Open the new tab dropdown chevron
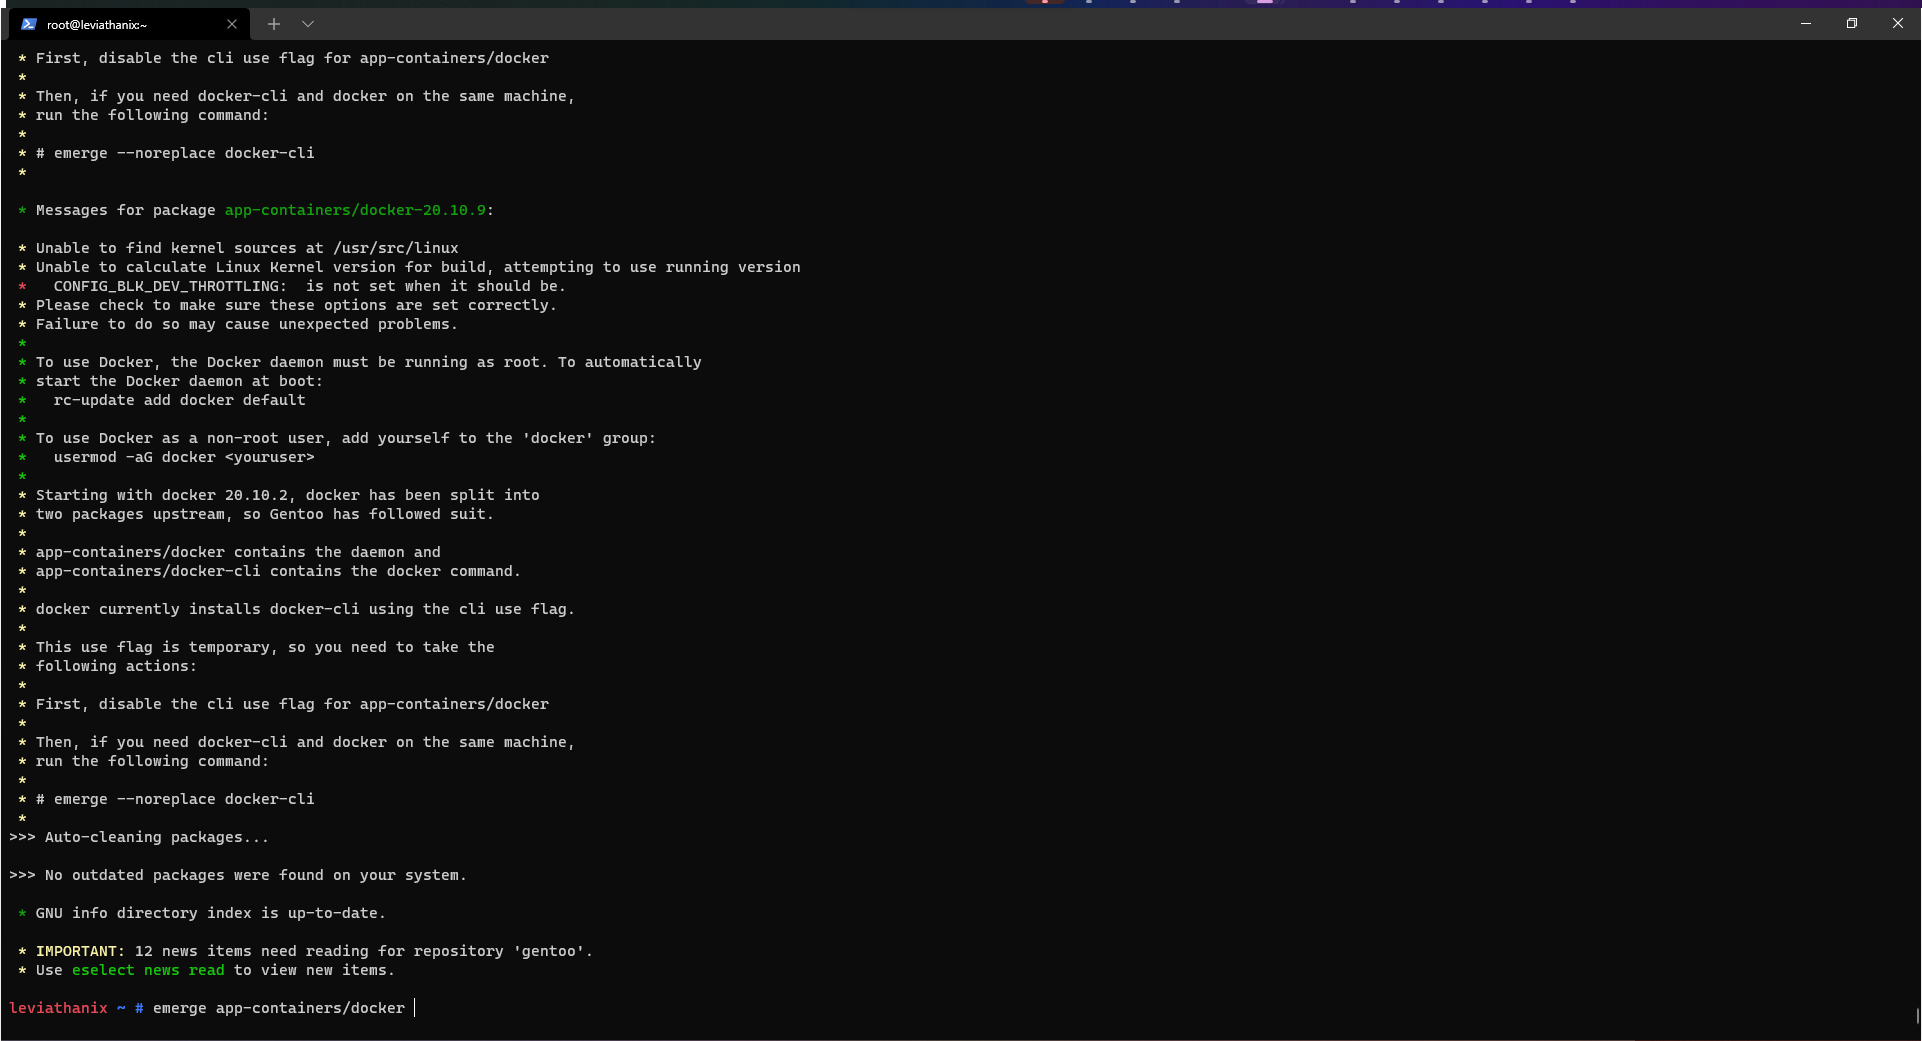Image resolution: width=1922 pixels, height=1041 pixels. coord(307,24)
